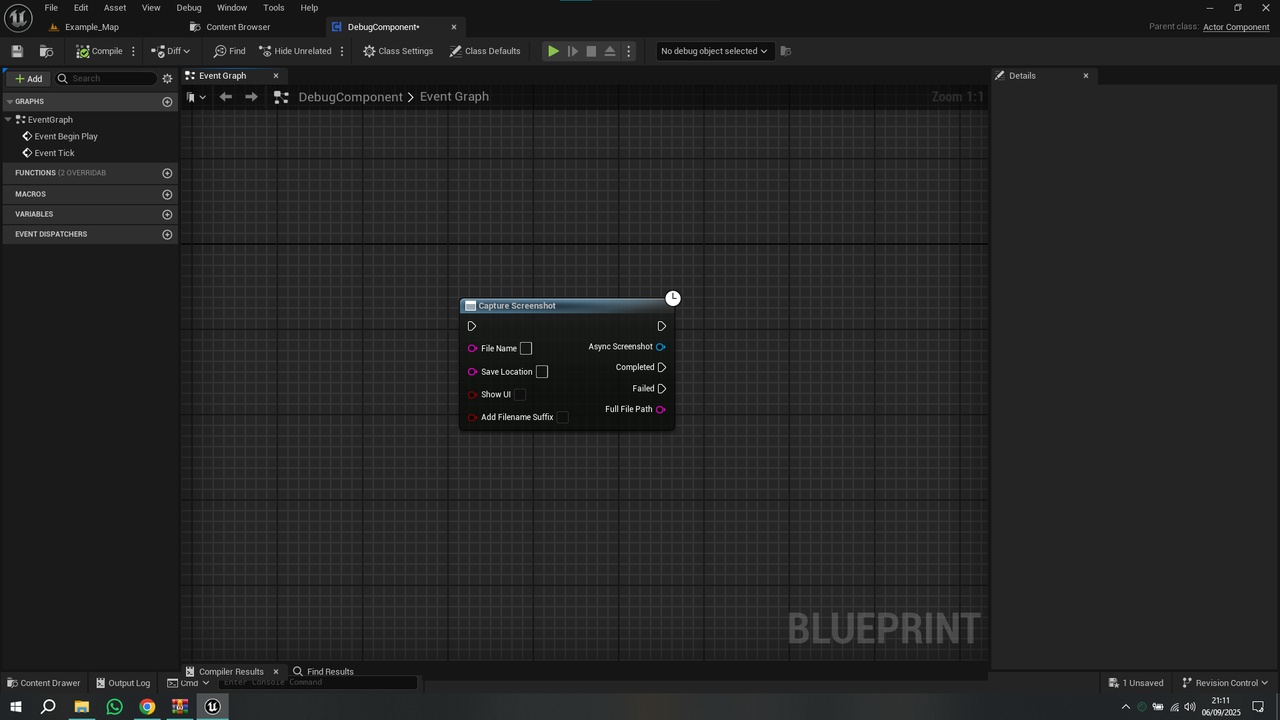Compile the DebugComponent blueprint
This screenshot has height=720, width=1280.
99,51
